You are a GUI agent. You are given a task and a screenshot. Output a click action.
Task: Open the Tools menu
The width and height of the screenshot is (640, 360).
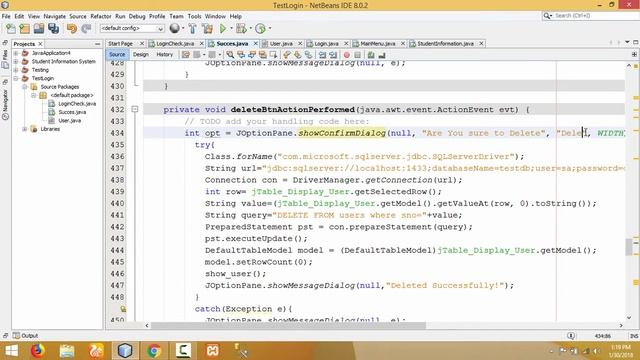(194, 16)
